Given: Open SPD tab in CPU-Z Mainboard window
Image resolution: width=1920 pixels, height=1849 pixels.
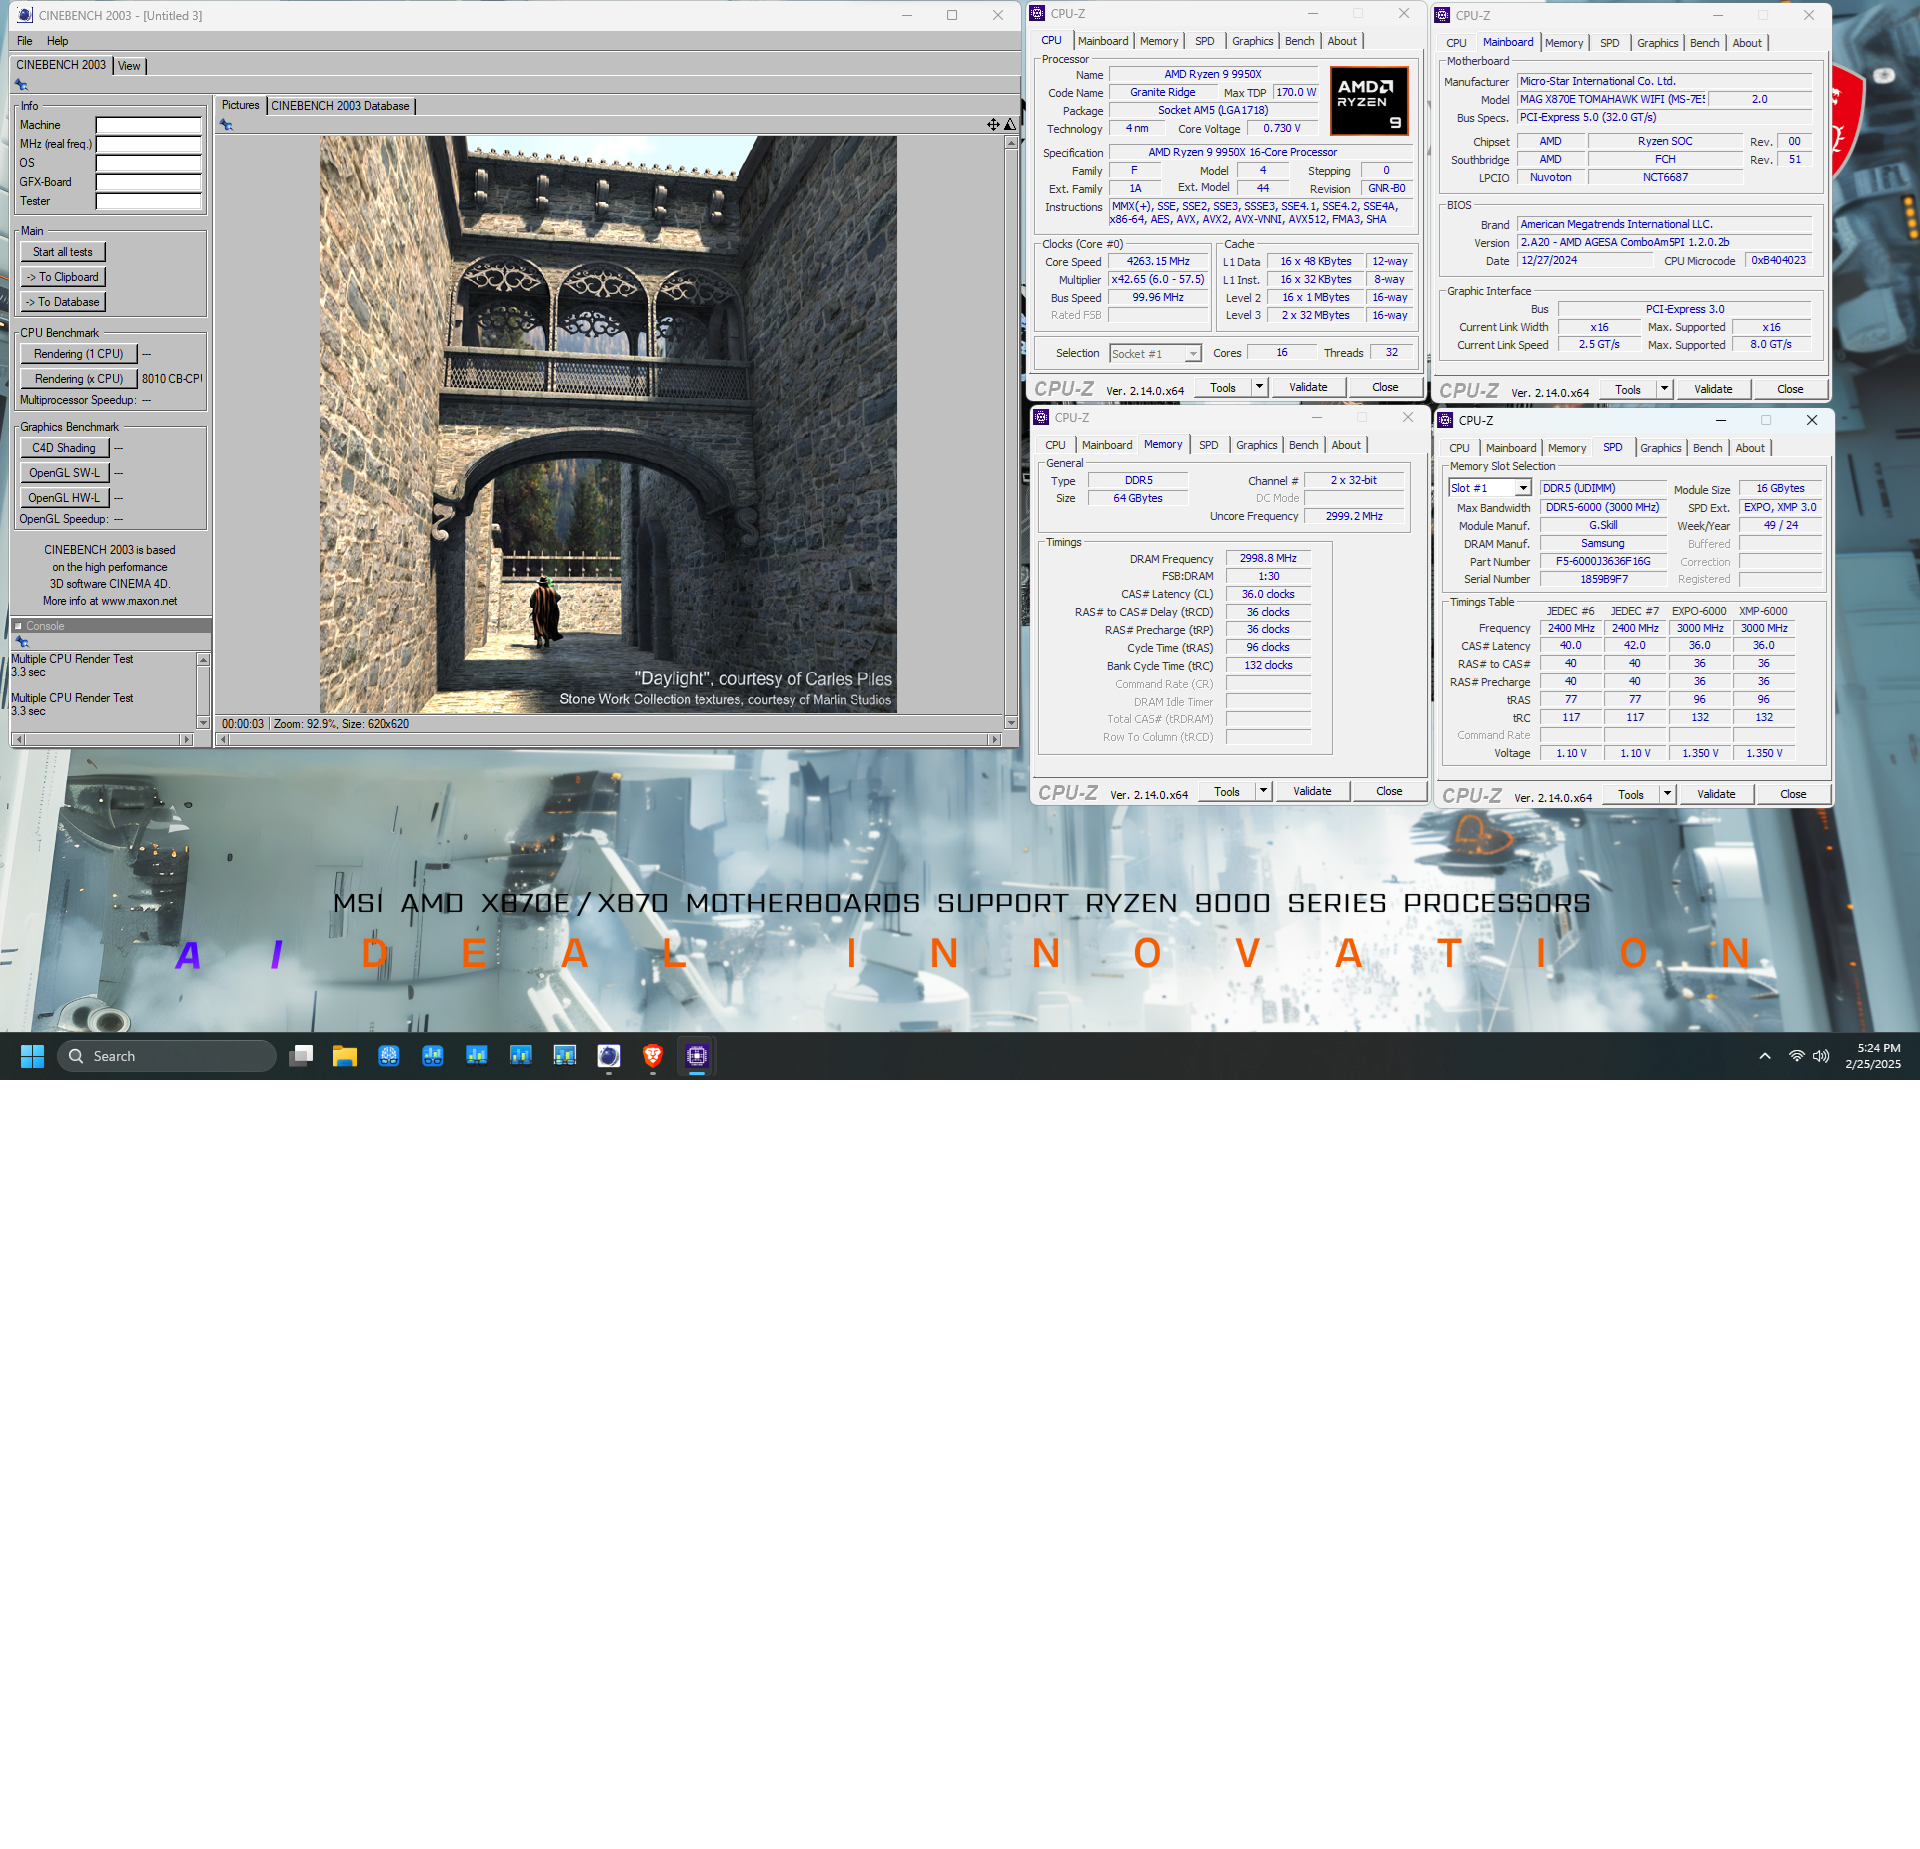Looking at the screenshot, I should pyautogui.click(x=1610, y=43).
